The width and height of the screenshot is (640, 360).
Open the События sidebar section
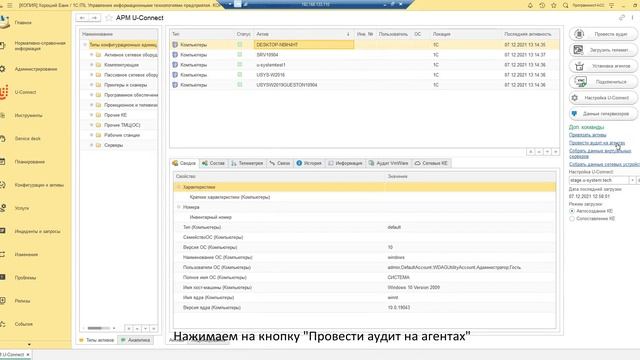point(23,324)
